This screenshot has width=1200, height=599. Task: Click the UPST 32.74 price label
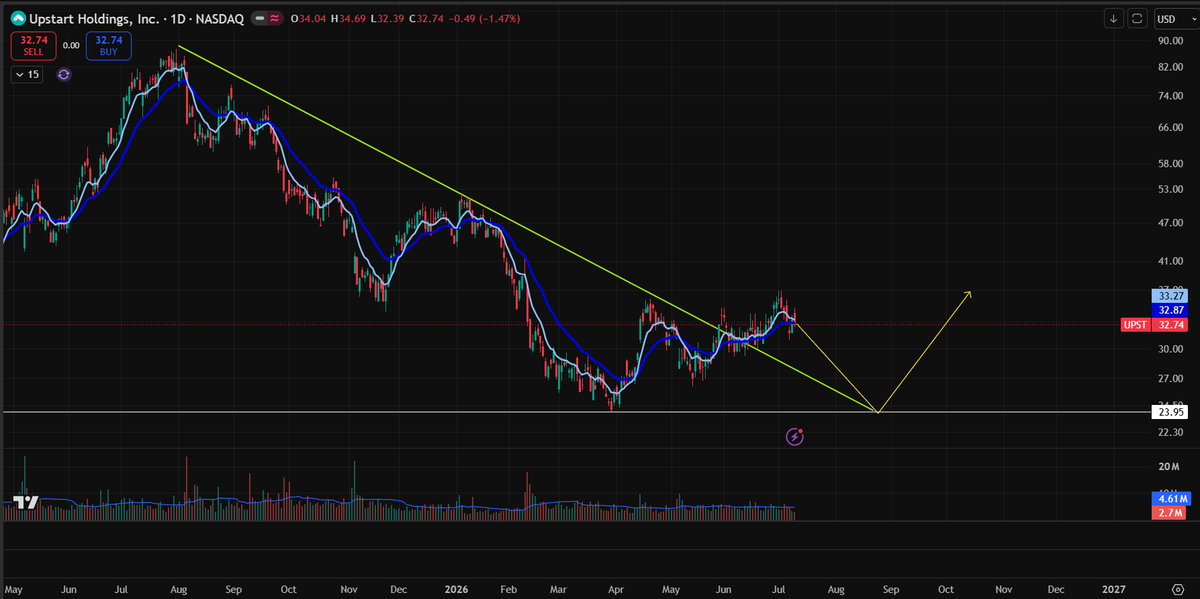1154,325
